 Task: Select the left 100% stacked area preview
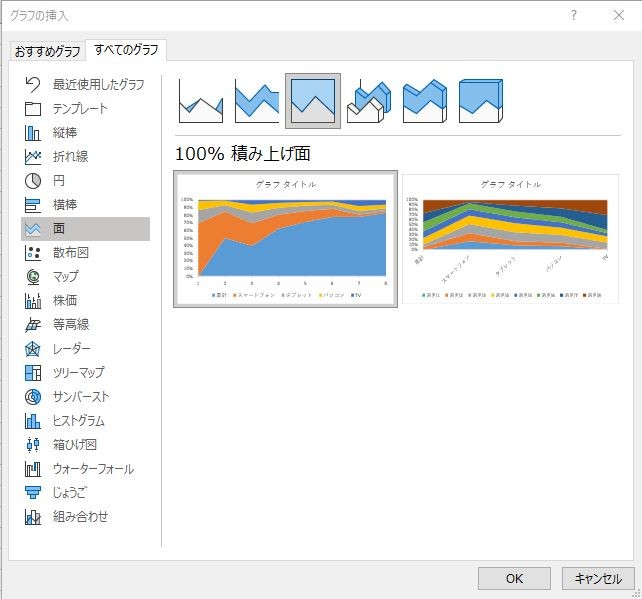tap(285, 239)
